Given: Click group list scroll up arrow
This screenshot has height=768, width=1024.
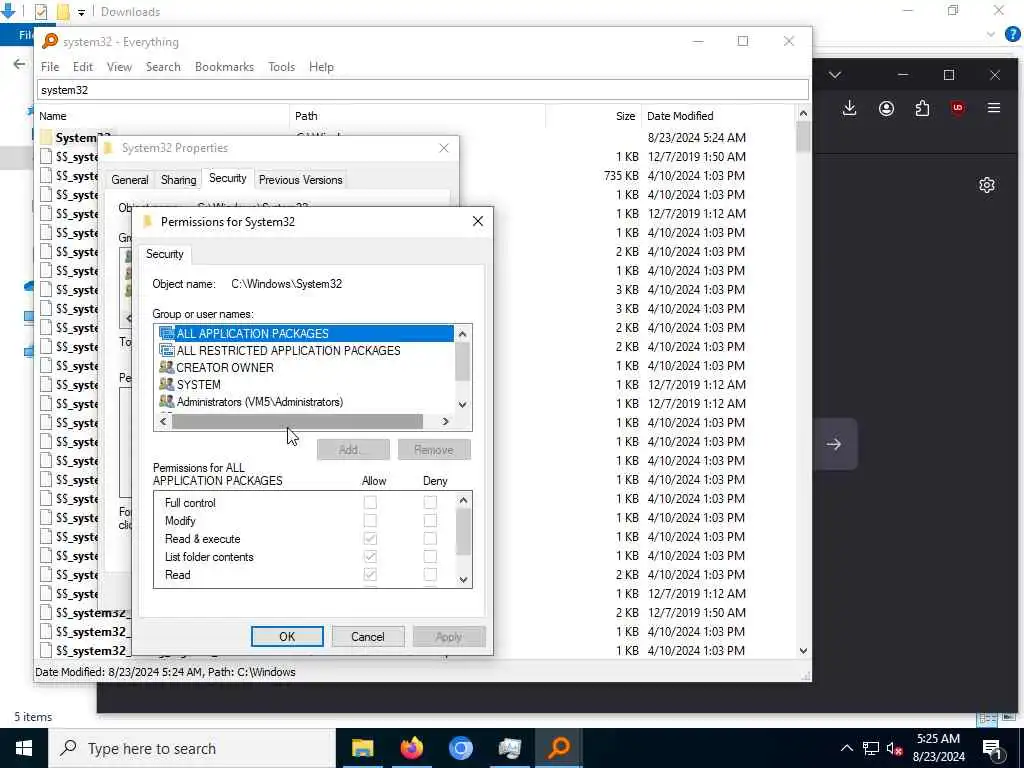Looking at the screenshot, I should (462, 334).
